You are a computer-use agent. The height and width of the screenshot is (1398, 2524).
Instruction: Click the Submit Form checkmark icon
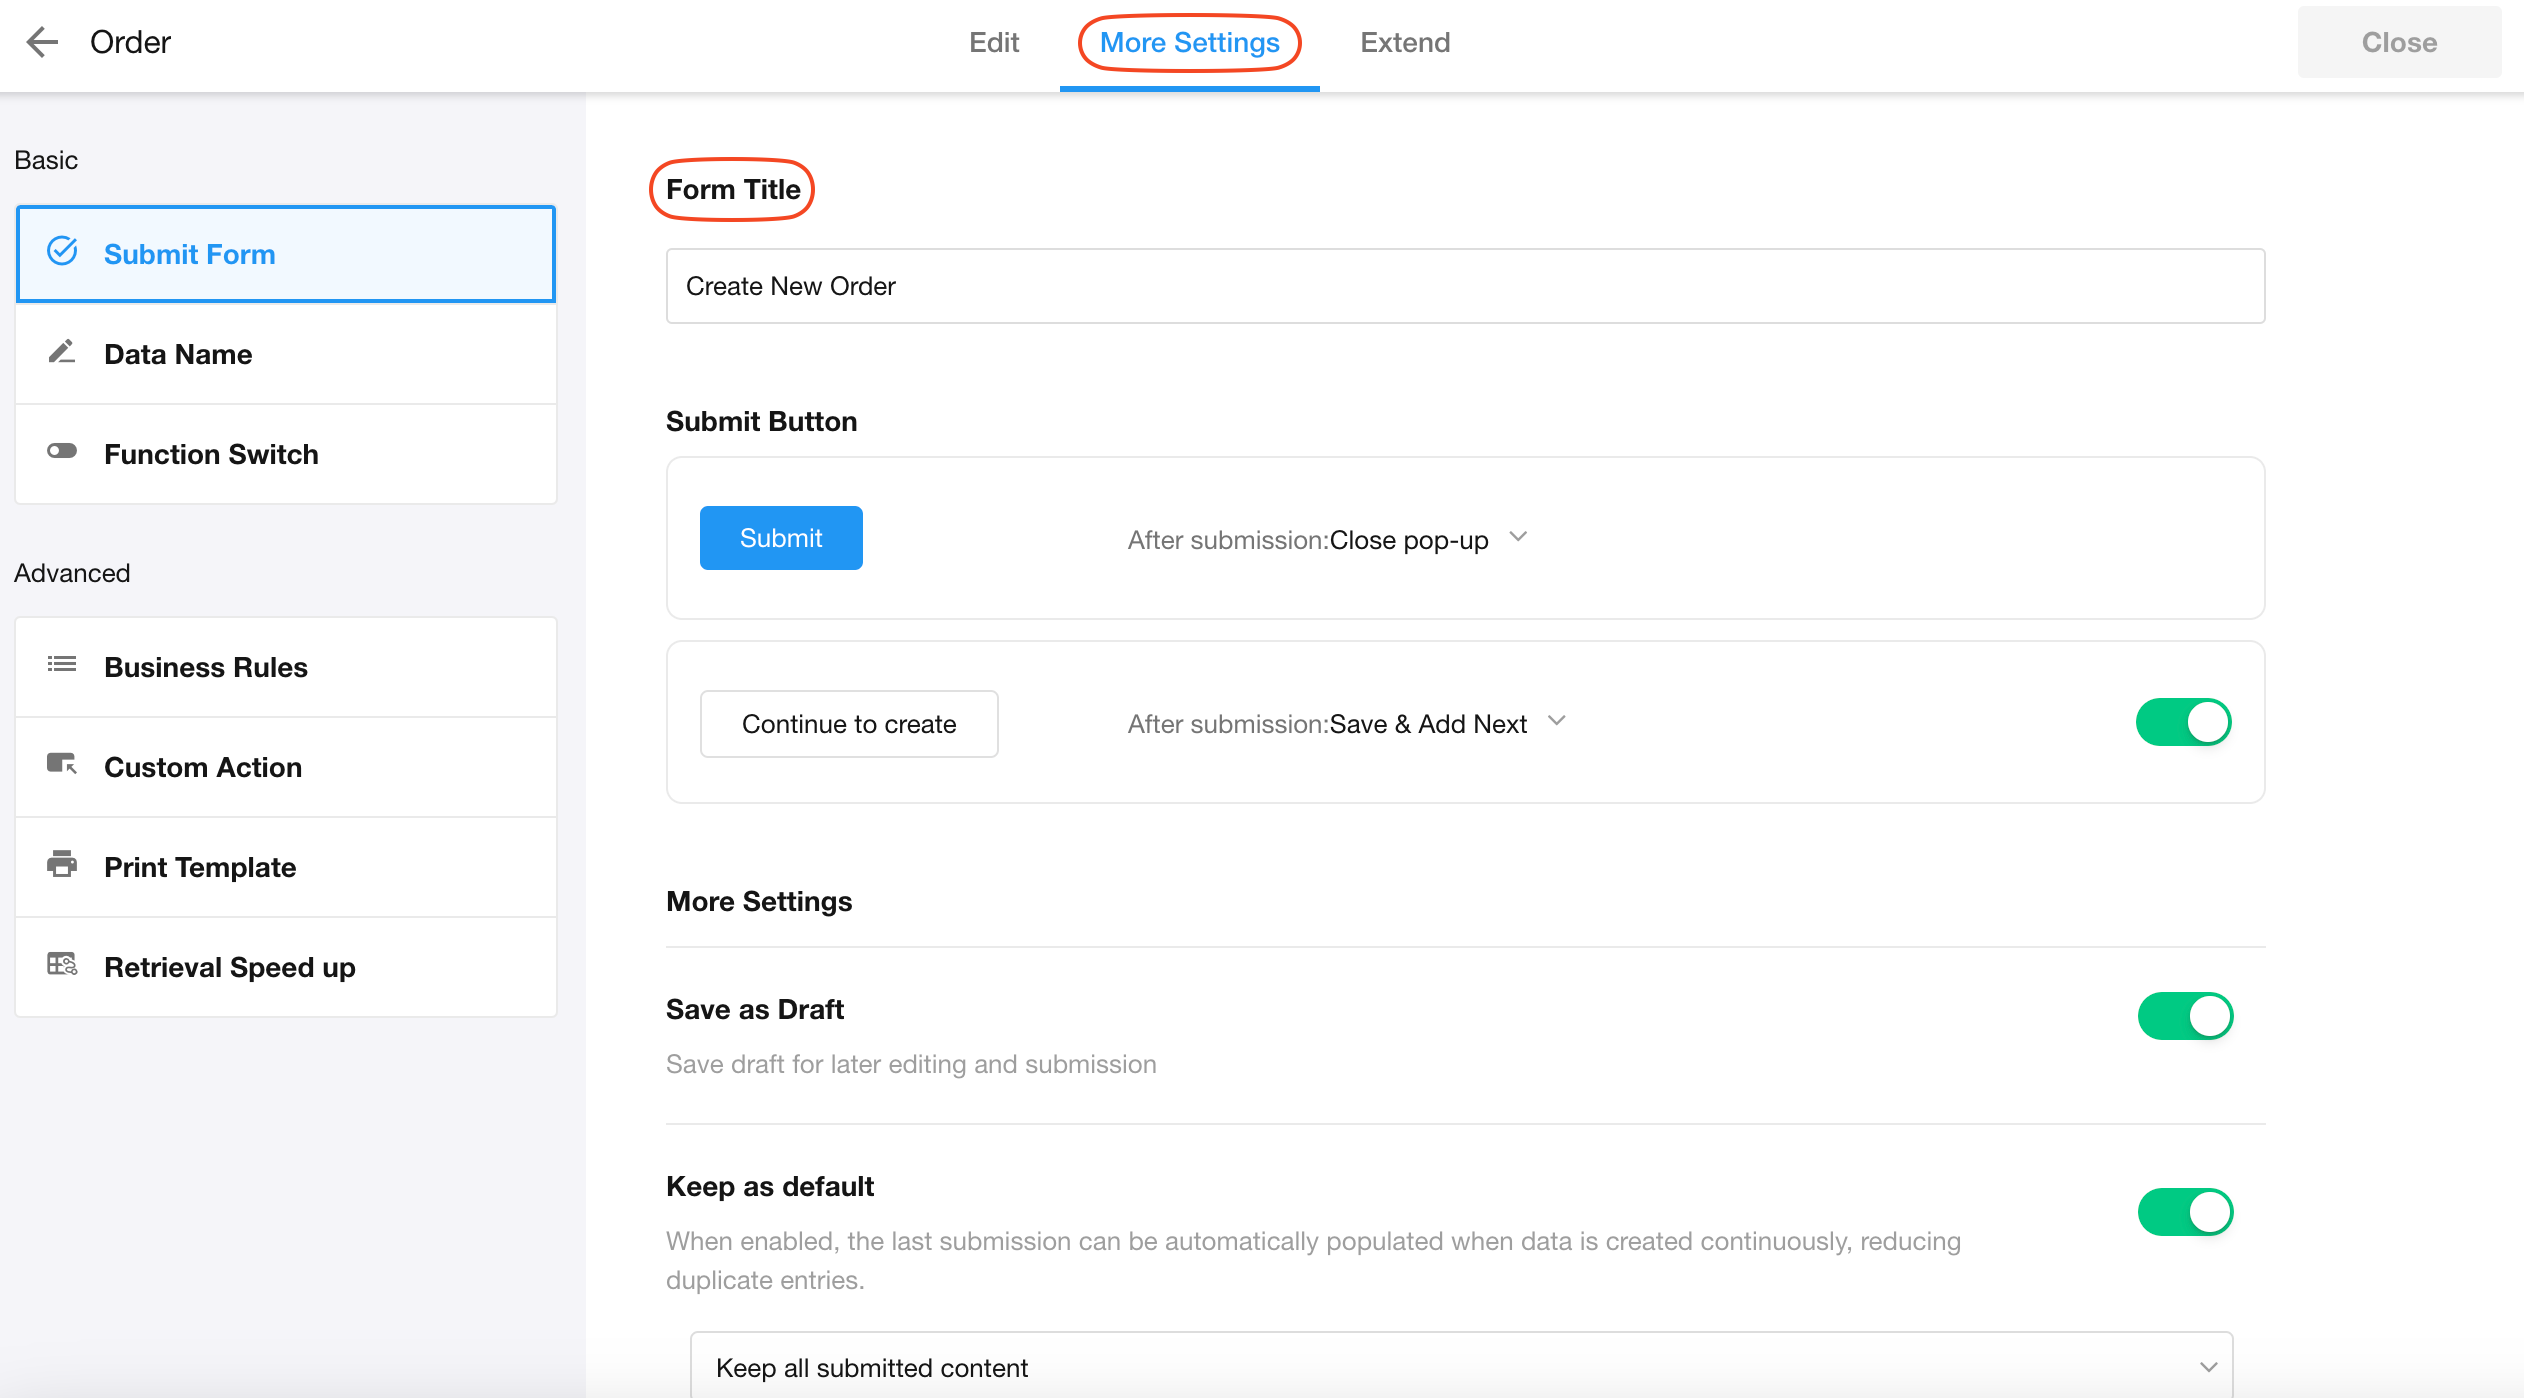(62, 252)
